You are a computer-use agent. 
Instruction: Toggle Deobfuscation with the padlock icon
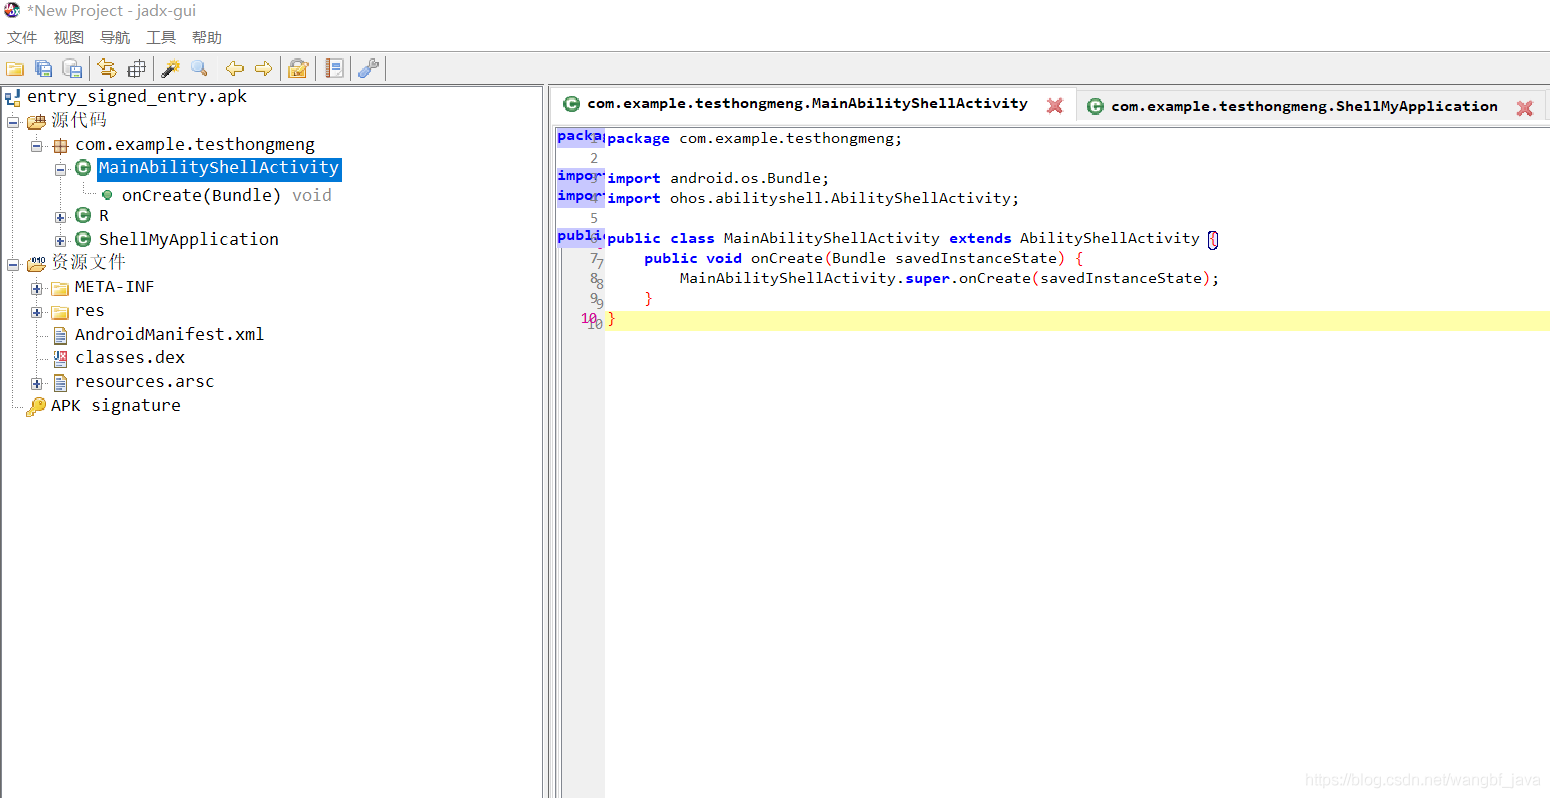pyautogui.click(x=298, y=68)
